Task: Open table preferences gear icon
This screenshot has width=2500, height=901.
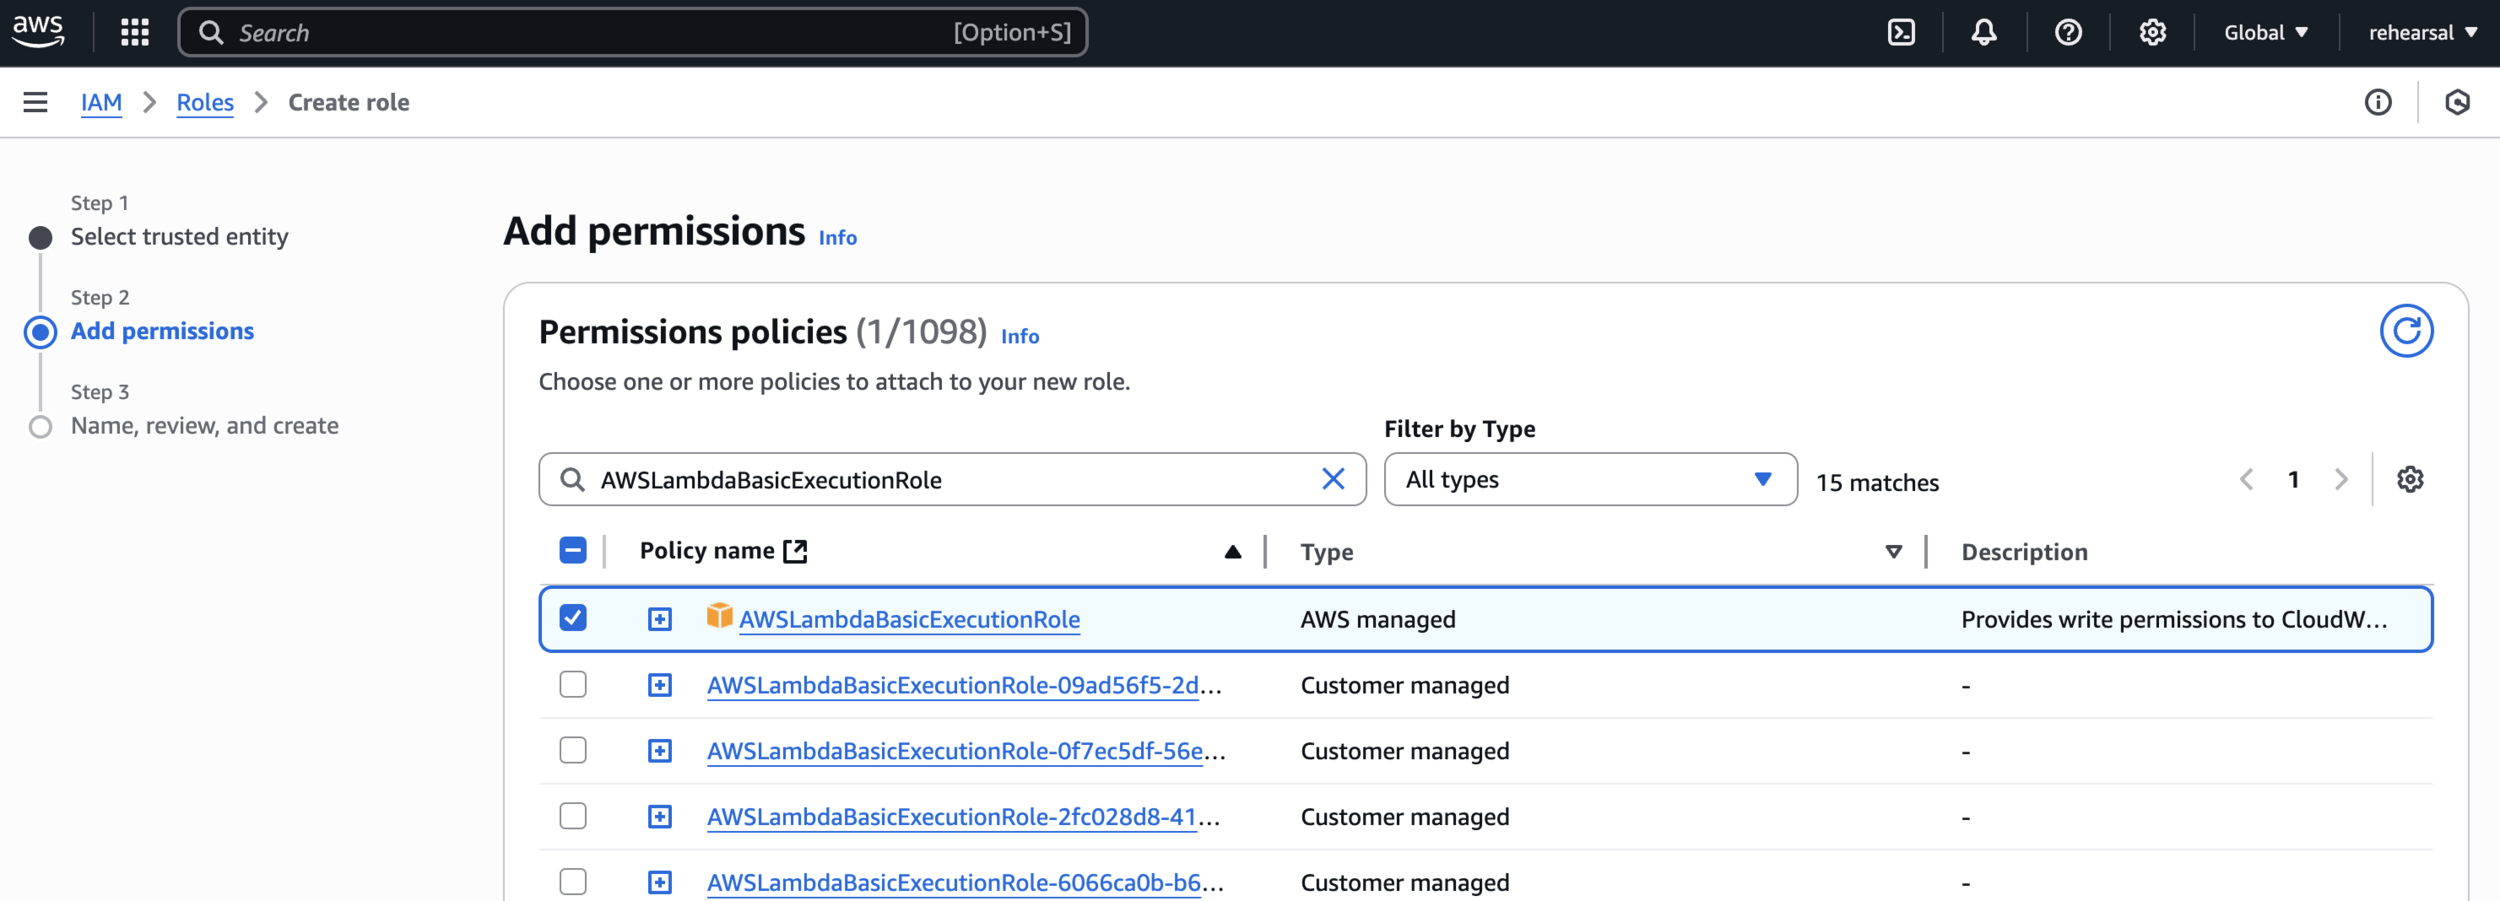Action: 2410,479
